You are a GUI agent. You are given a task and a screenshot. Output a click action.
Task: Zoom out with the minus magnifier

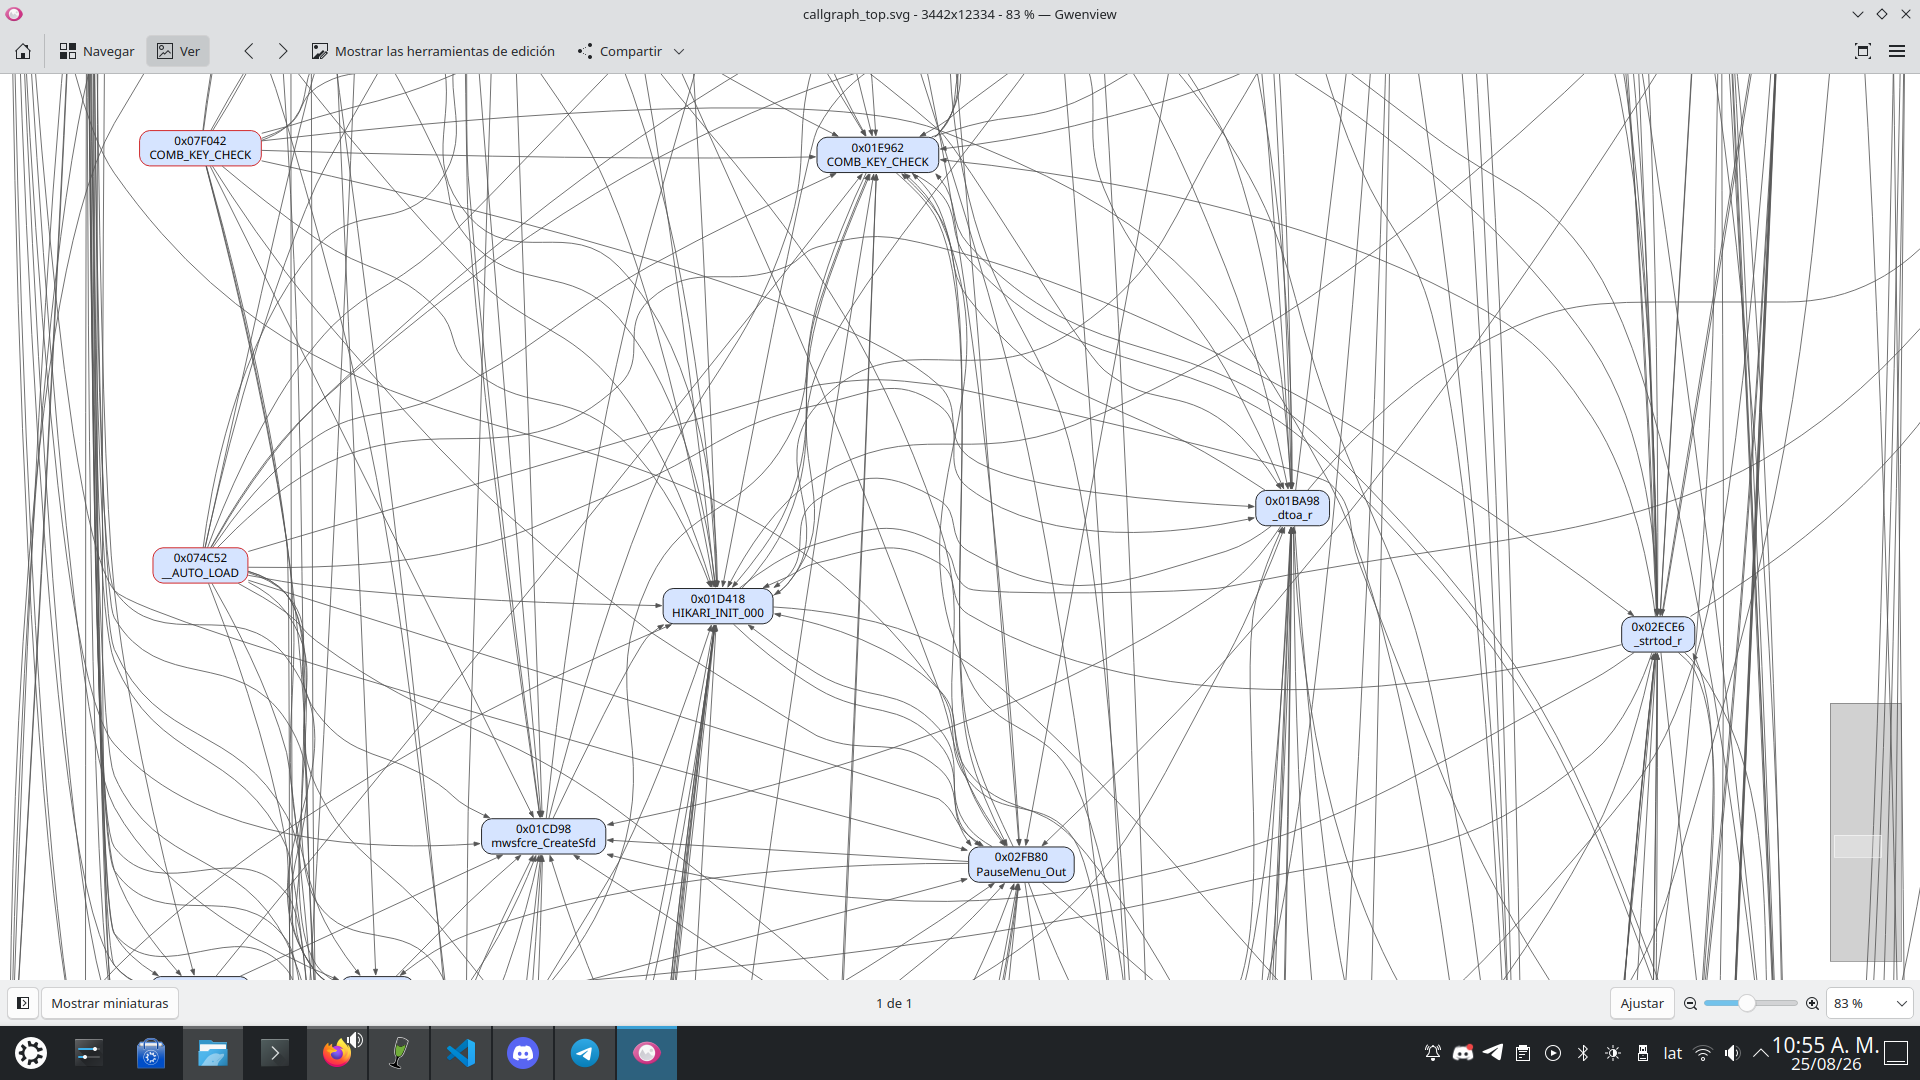pos(1690,1003)
